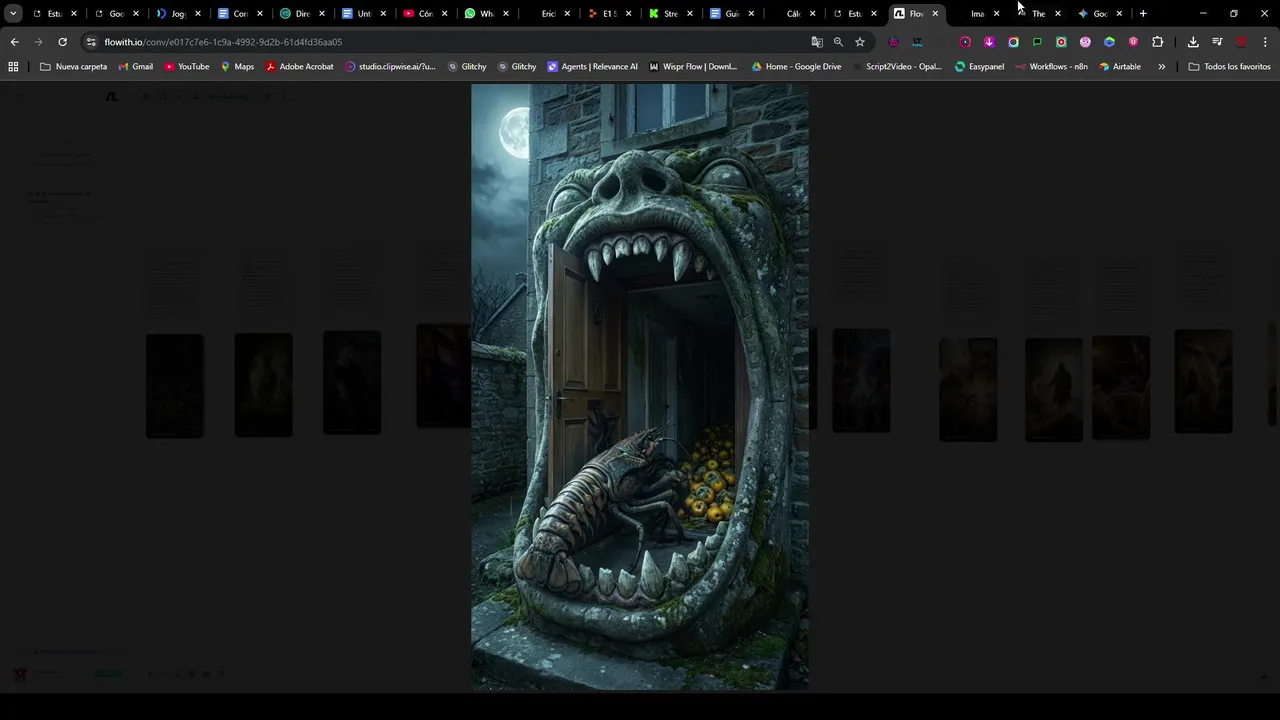Open the Airtable bookmark
Viewport: 1280px width, 720px height.
(x=1119, y=67)
